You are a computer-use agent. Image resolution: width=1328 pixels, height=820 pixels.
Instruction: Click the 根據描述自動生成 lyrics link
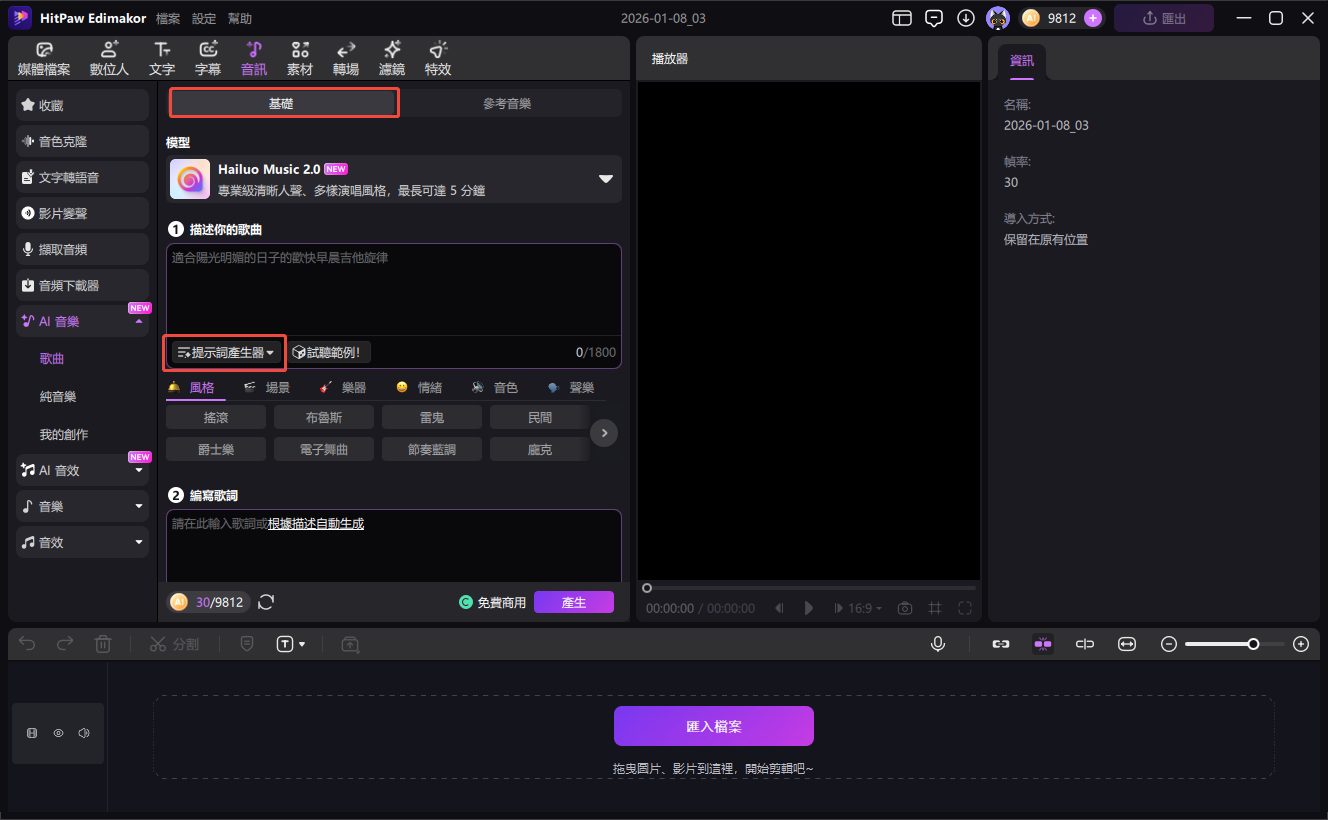(315, 523)
